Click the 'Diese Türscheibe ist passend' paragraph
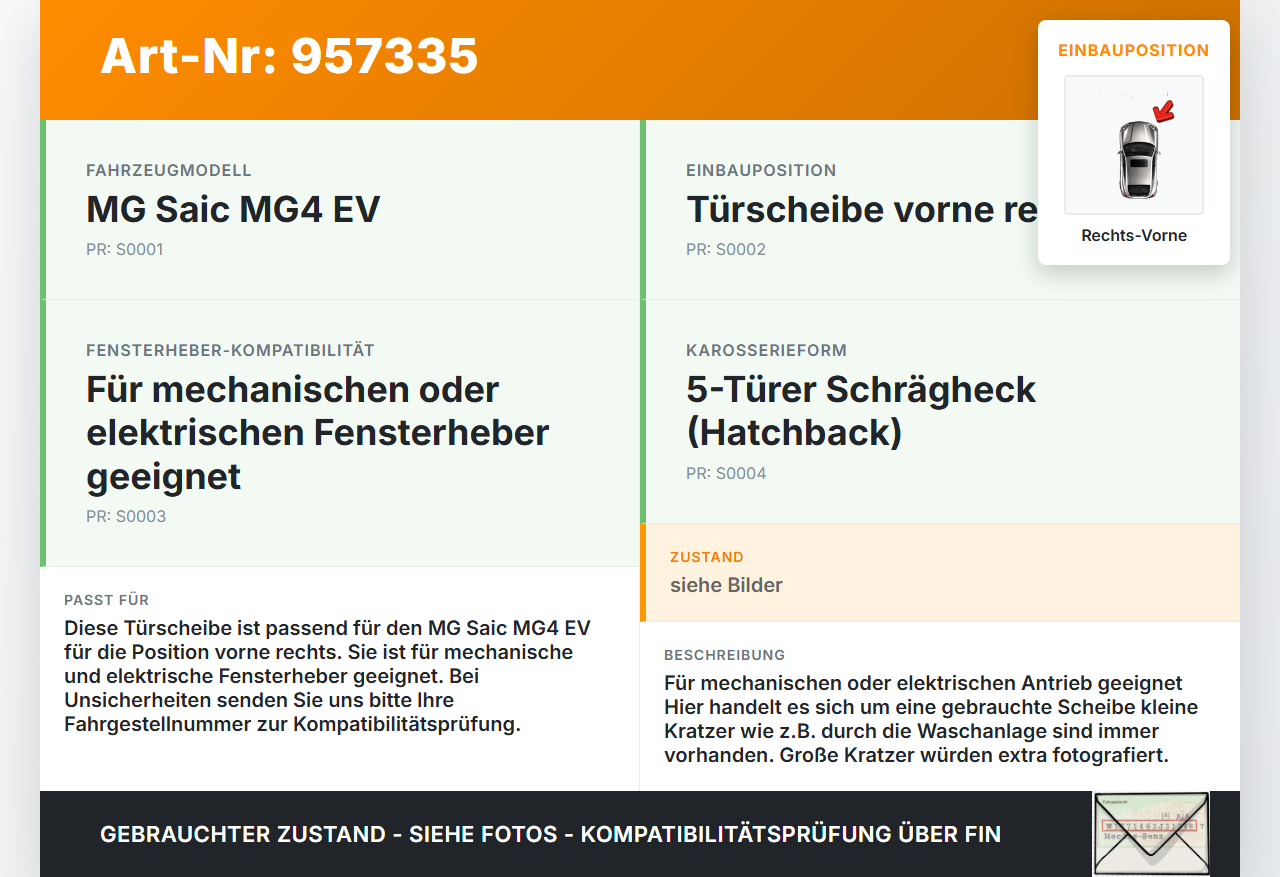Image resolution: width=1280 pixels, height=877 pixels. [x=328, y=676]
